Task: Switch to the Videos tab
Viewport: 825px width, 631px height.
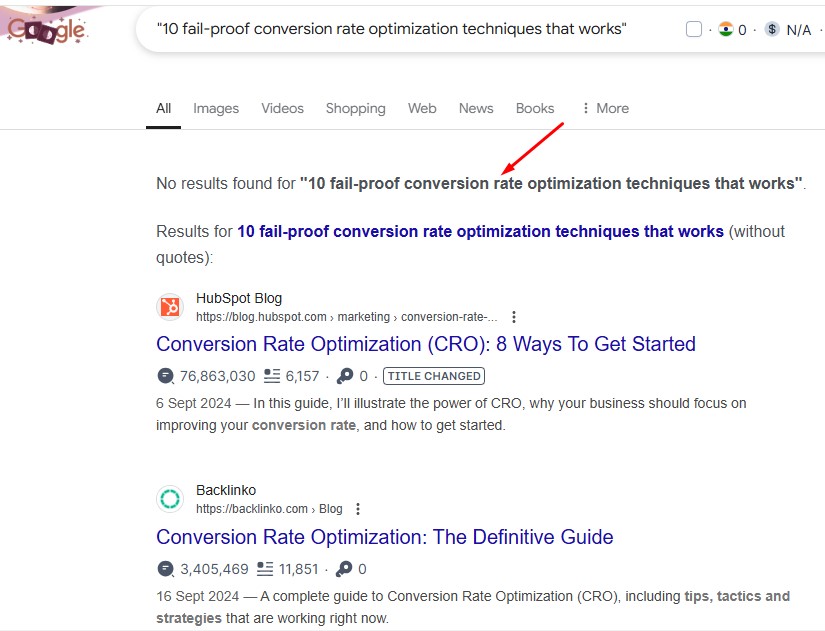Action: 283,108
